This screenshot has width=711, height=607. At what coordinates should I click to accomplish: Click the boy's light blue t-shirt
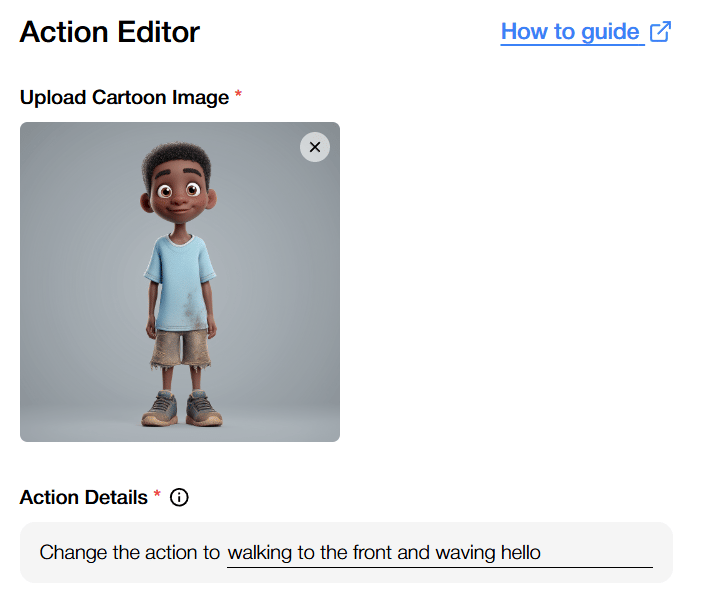tap(180, 283)
